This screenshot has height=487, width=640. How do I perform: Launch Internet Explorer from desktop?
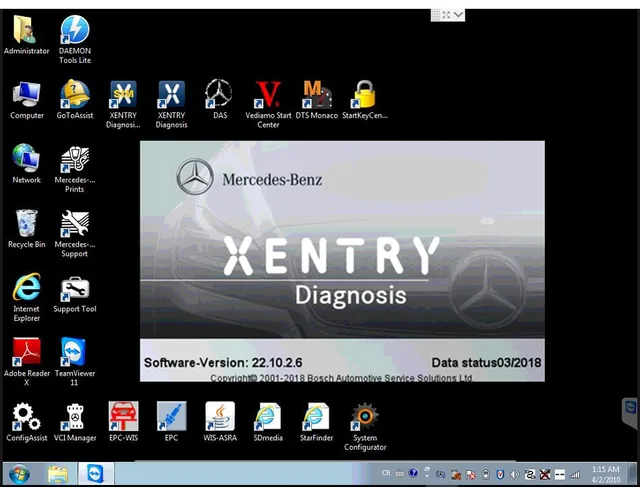27,297
